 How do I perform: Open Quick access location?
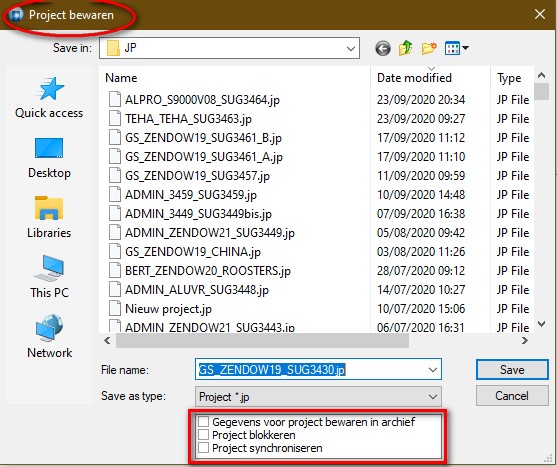click(49, 98)
